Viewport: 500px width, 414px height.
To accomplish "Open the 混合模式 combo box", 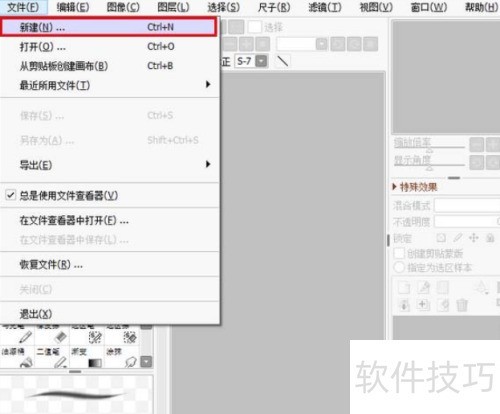I will tap(467, 205).
